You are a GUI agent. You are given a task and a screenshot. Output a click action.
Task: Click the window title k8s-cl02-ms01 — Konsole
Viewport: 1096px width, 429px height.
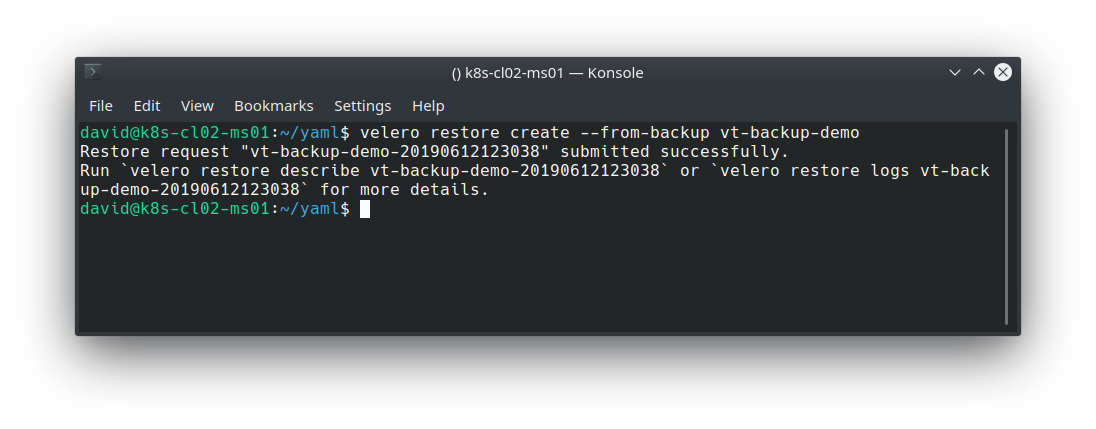tap(547, 73)
